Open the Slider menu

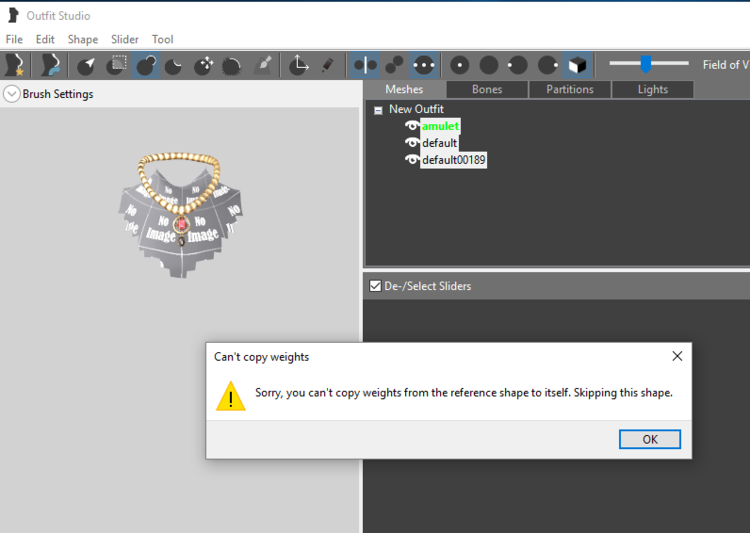click(125, 39)
